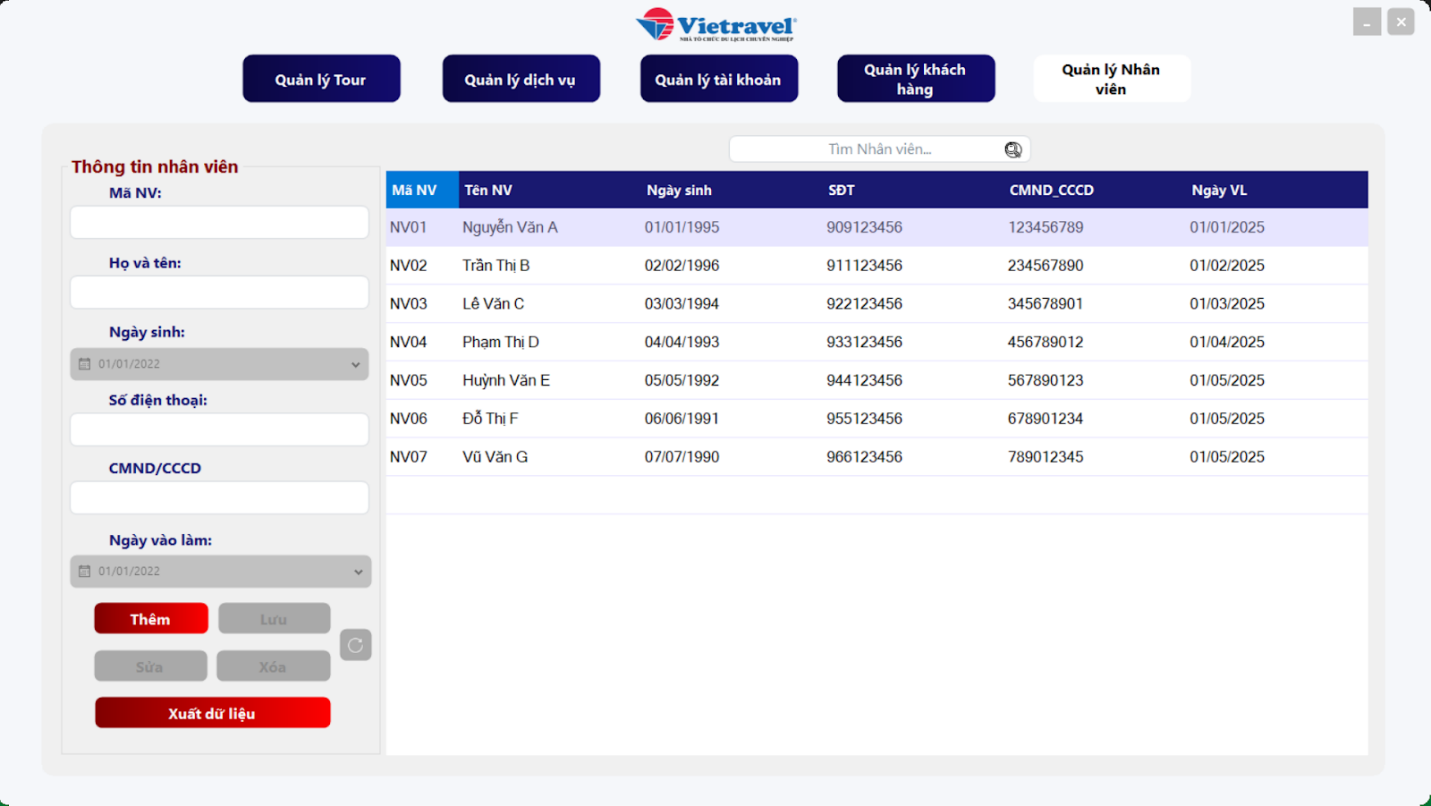Click ID number 789012345
1431x806 pixels.
[x=1045, y=457]
